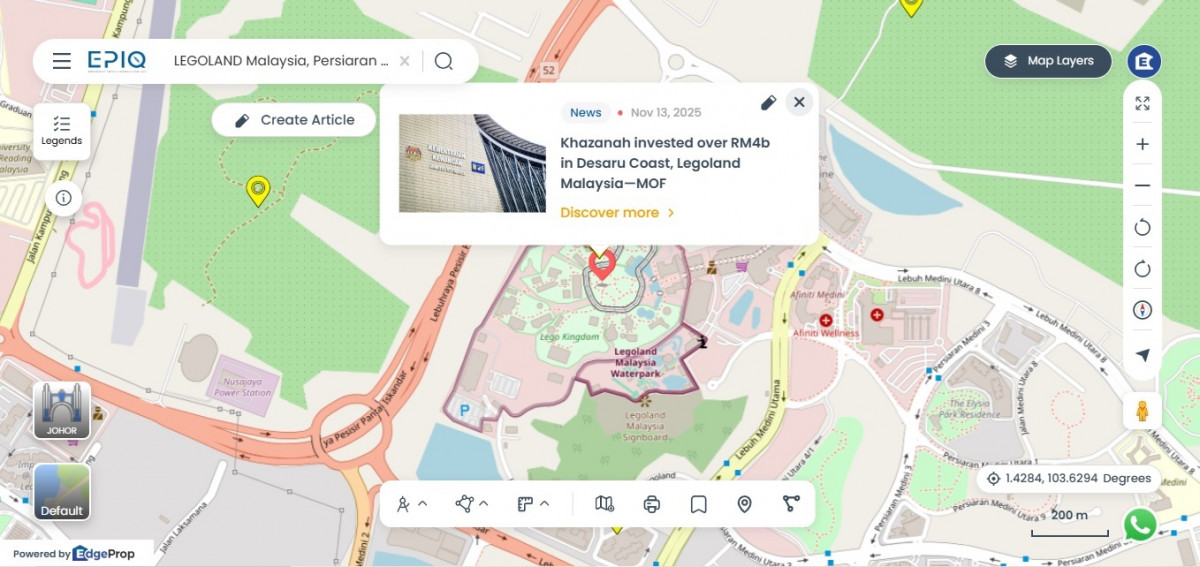Click the print map icon
This screenshot has width=1200, height=567.
coord(652,504)
